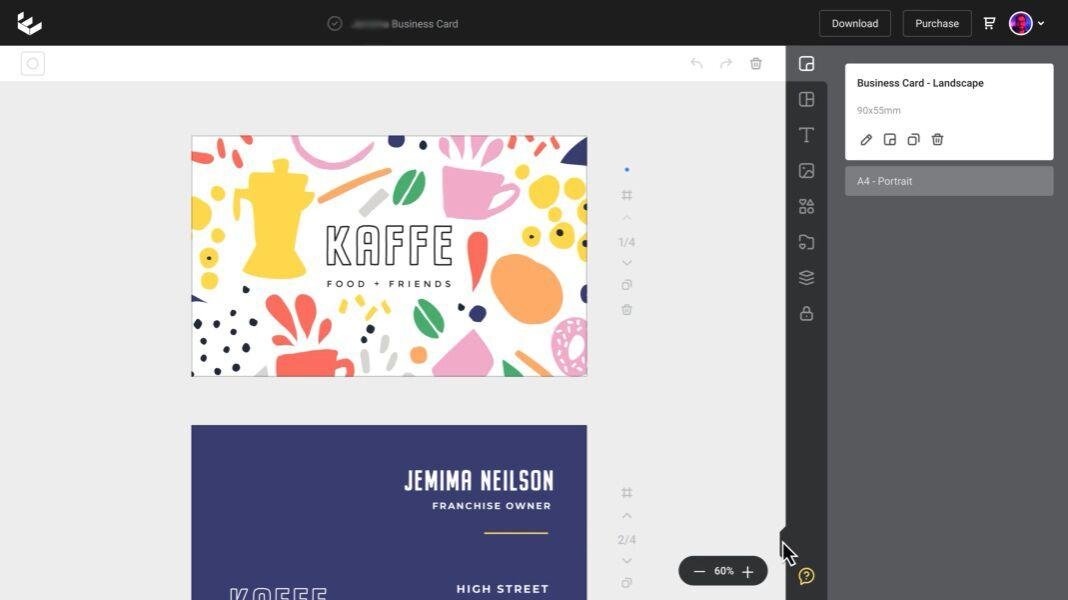Open the Shapes panel in the sidebar
This screenshot has height=600, width=1068.
806,206
